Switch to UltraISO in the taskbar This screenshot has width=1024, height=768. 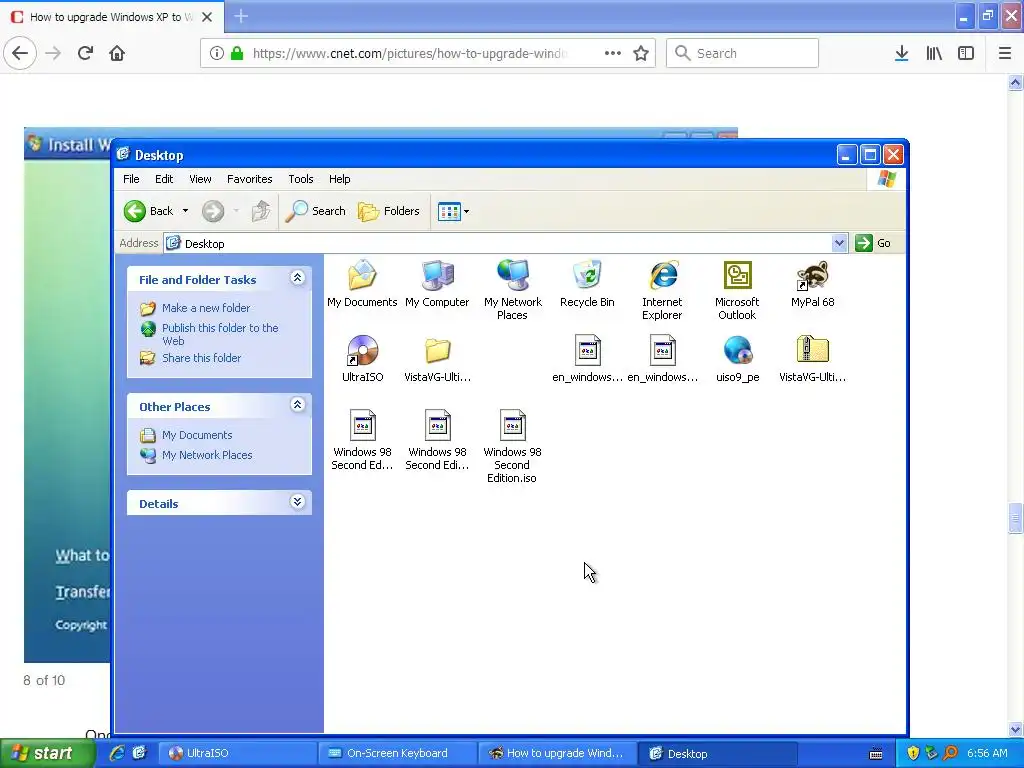(238, 753)
